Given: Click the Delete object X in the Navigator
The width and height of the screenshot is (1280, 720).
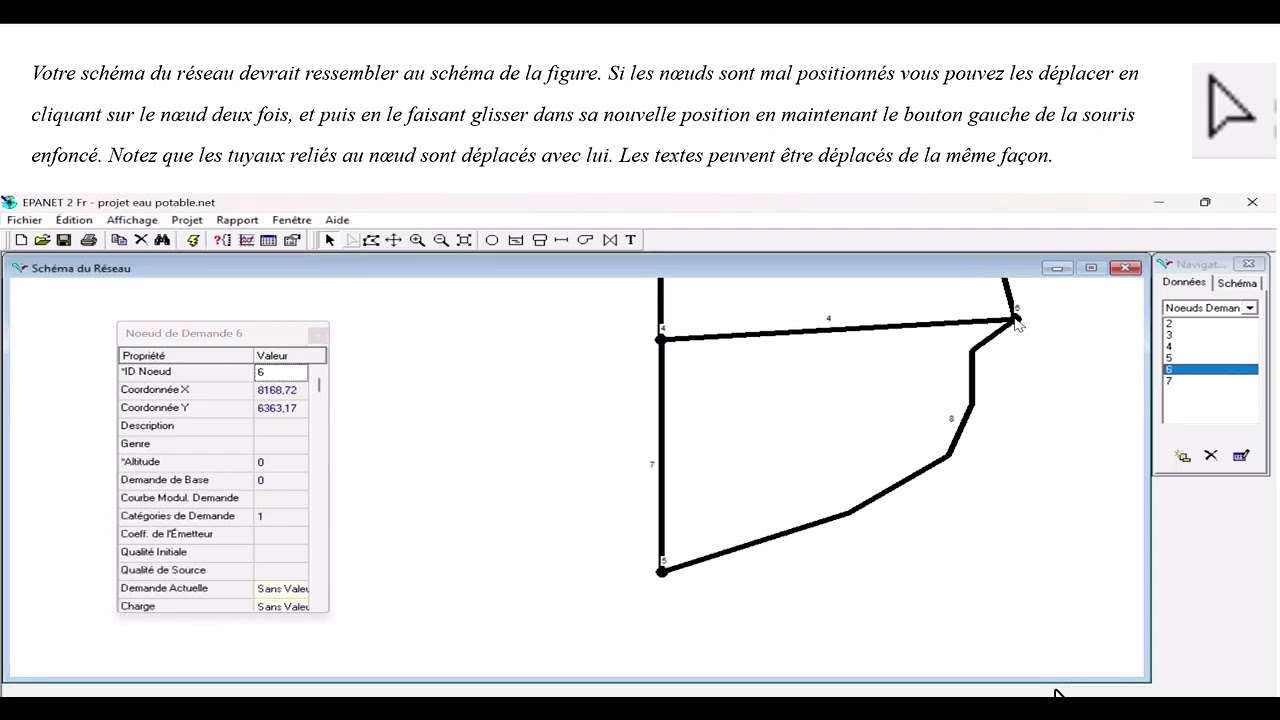Looking at the screenshot, I should click(1211, 456).
